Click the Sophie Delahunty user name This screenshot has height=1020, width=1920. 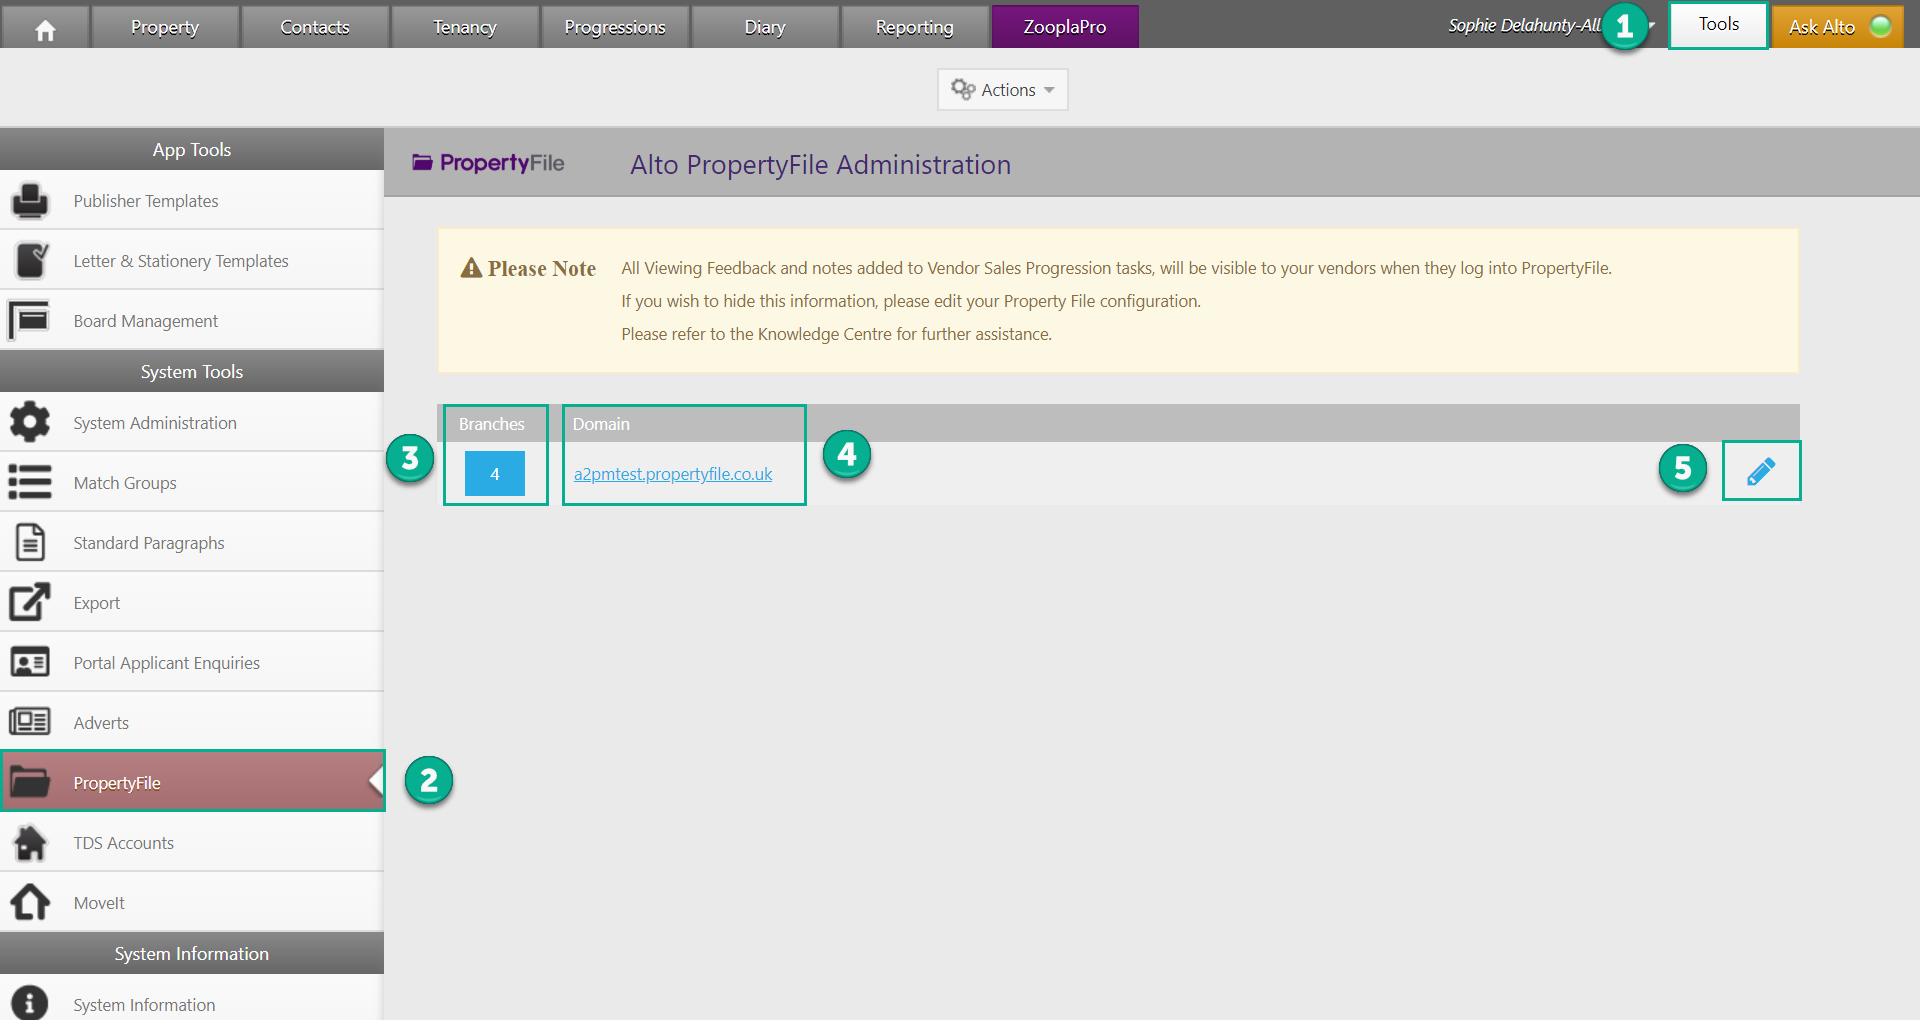click(1524, 26)
